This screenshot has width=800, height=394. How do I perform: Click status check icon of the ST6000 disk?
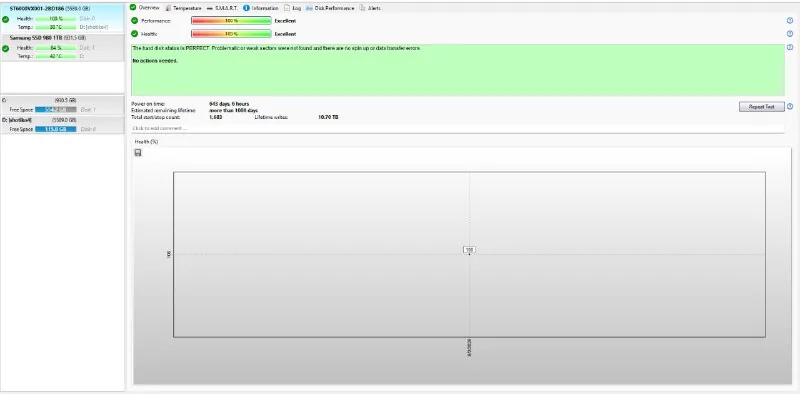[6, 19]
